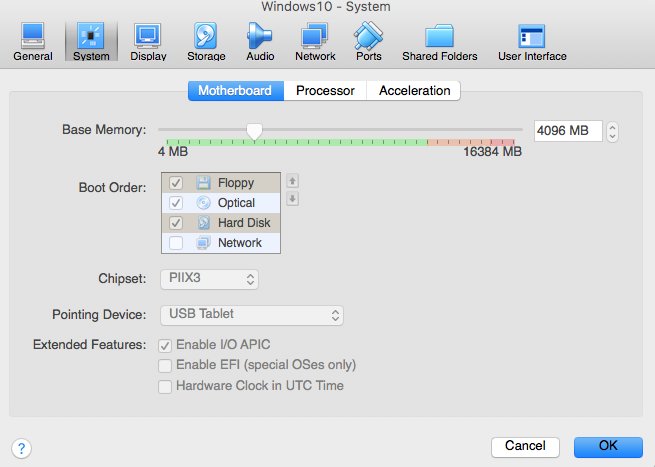Open the Display settings section
Screen dimensions: 655x467
click(x=148, y=42)
